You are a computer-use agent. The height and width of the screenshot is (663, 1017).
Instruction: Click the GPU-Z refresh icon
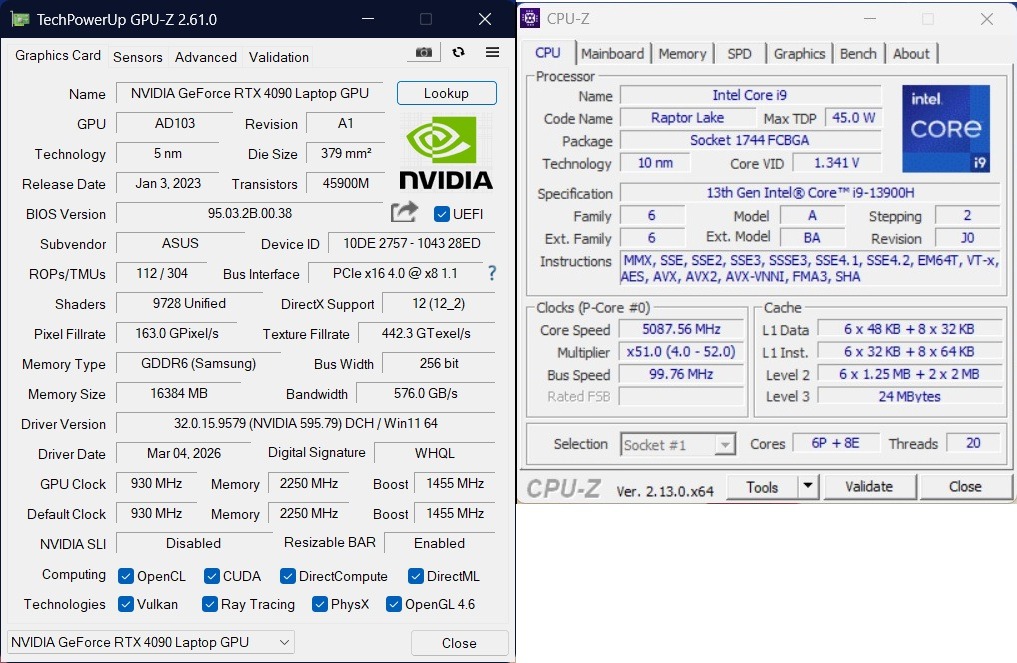point(459,52)
